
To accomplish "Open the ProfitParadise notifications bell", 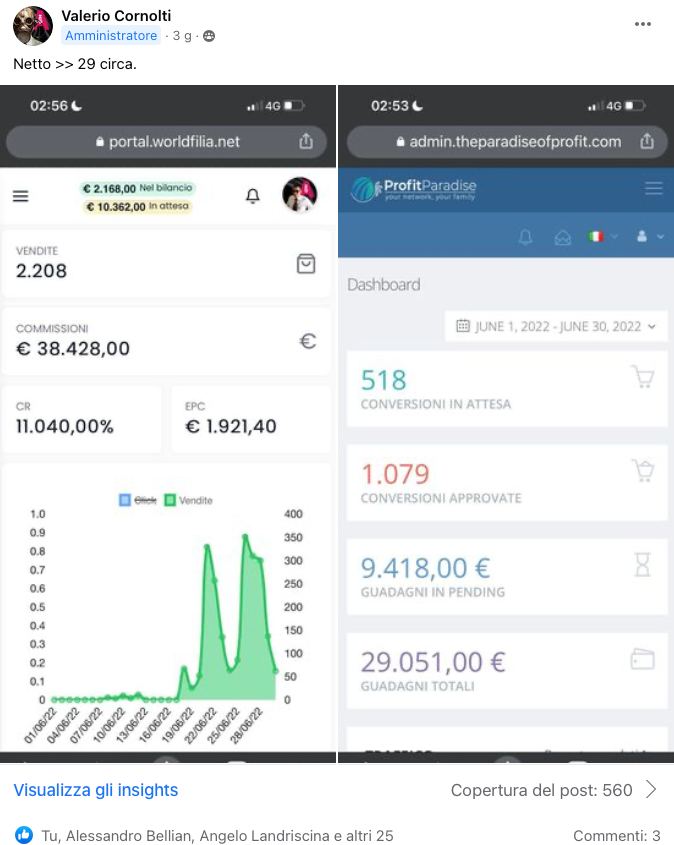I will (525, 237).
